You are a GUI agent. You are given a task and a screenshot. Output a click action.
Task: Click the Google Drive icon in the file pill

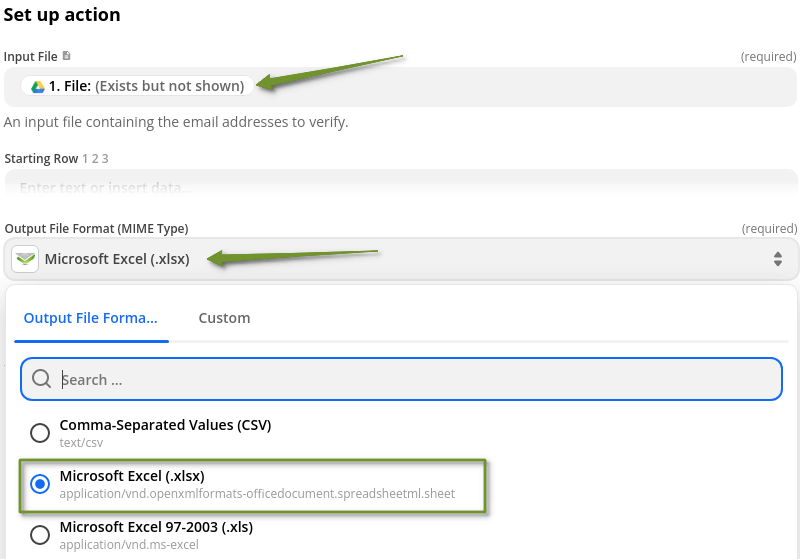(38, 86)
